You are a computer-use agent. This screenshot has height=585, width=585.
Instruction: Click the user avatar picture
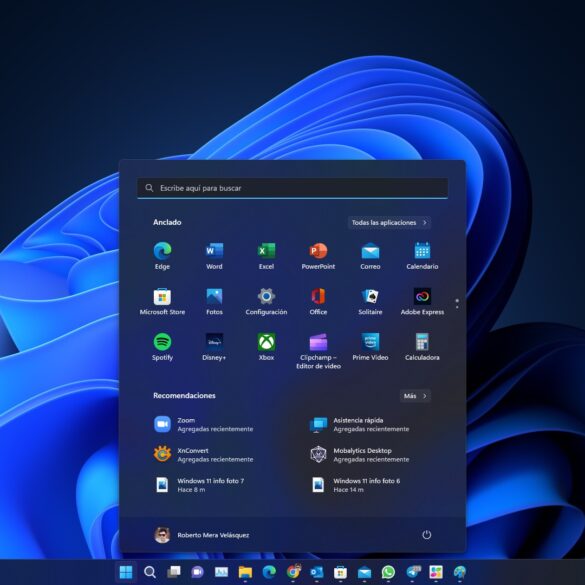click(162, 535)
